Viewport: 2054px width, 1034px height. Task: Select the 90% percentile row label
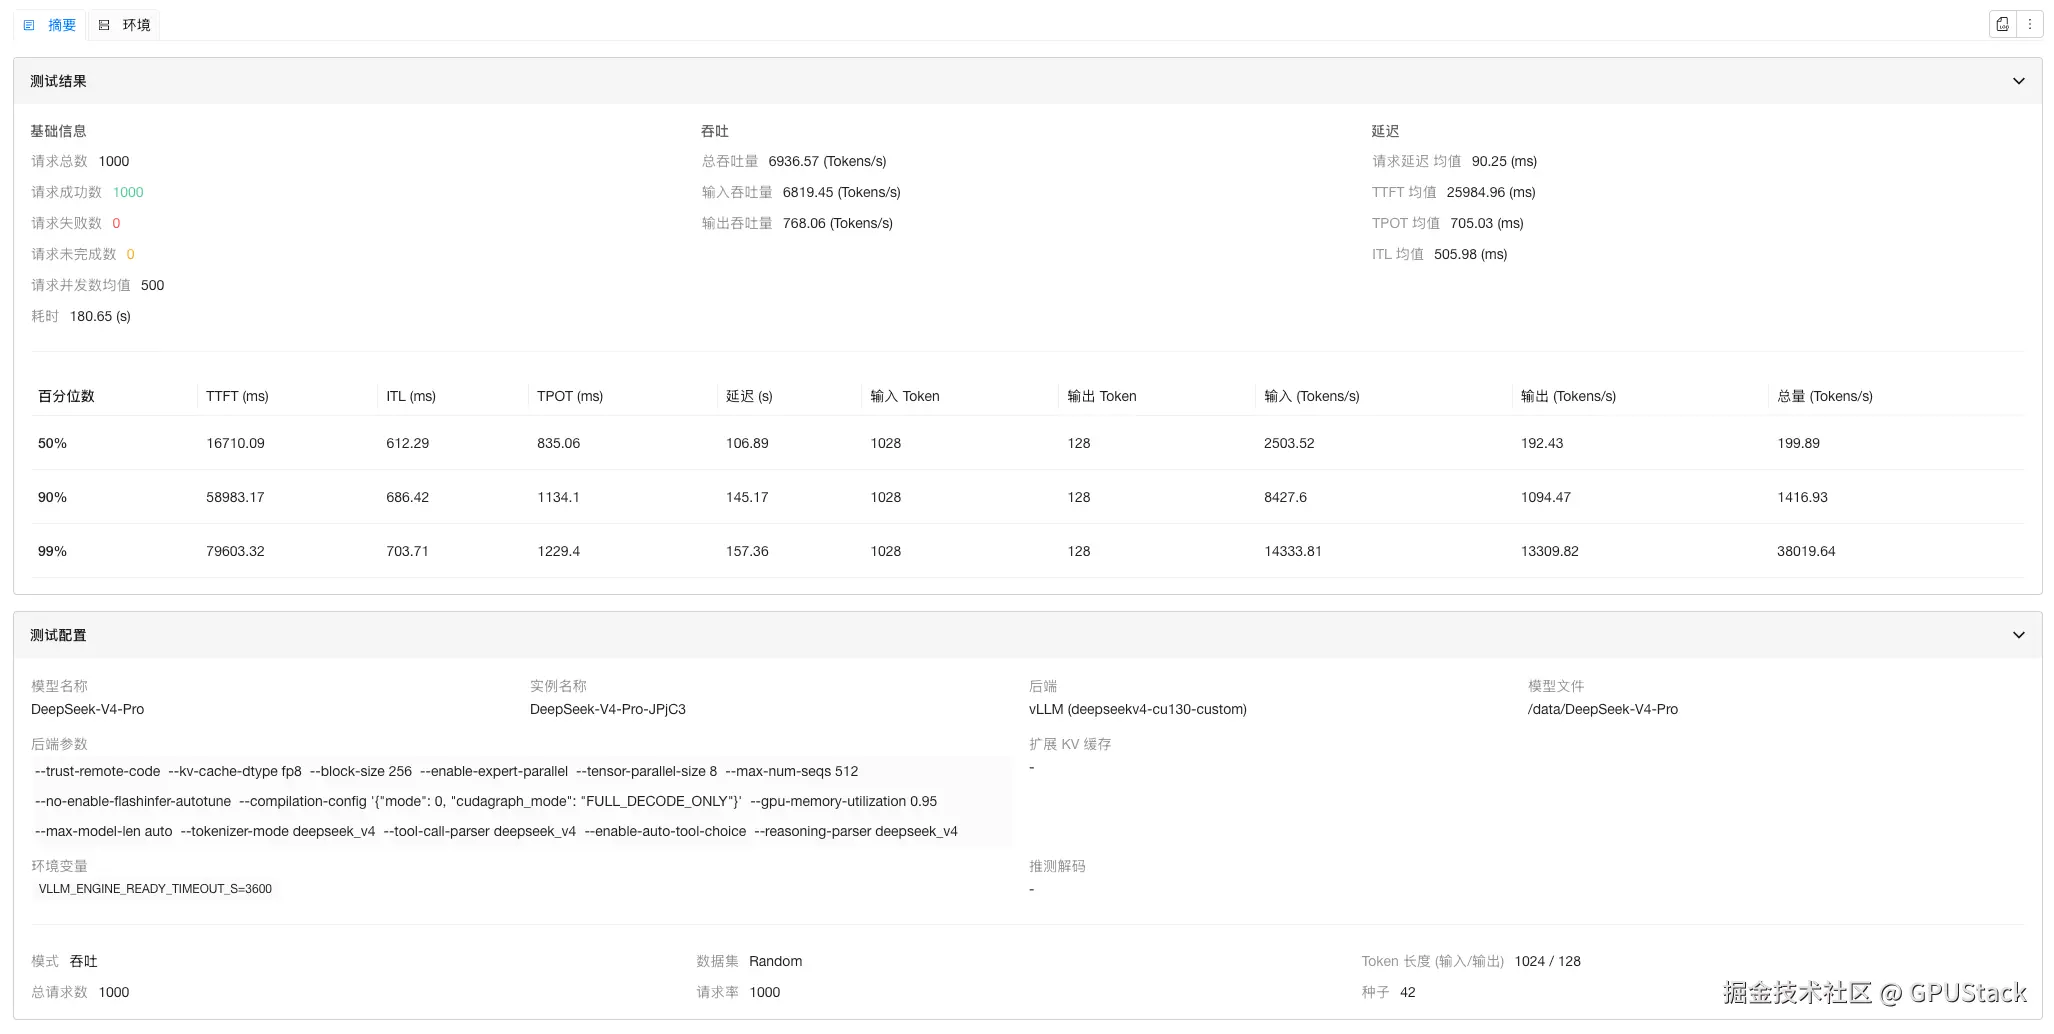52,497
